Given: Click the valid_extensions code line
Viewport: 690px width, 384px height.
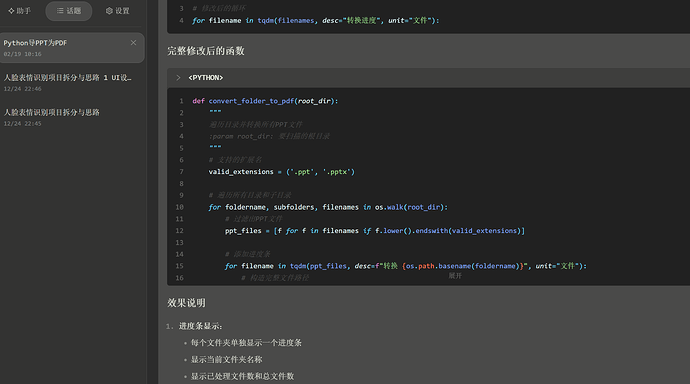Looking at the screenshot, I should [282, 172].
